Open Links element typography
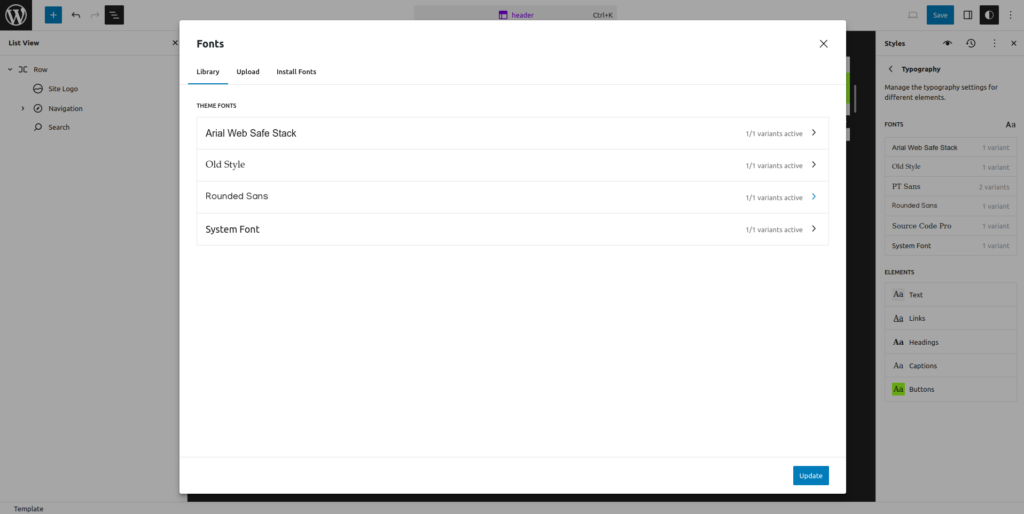The width and height of the screenshot is (1024, 514). pyautogui.click(x=950, y=318)
